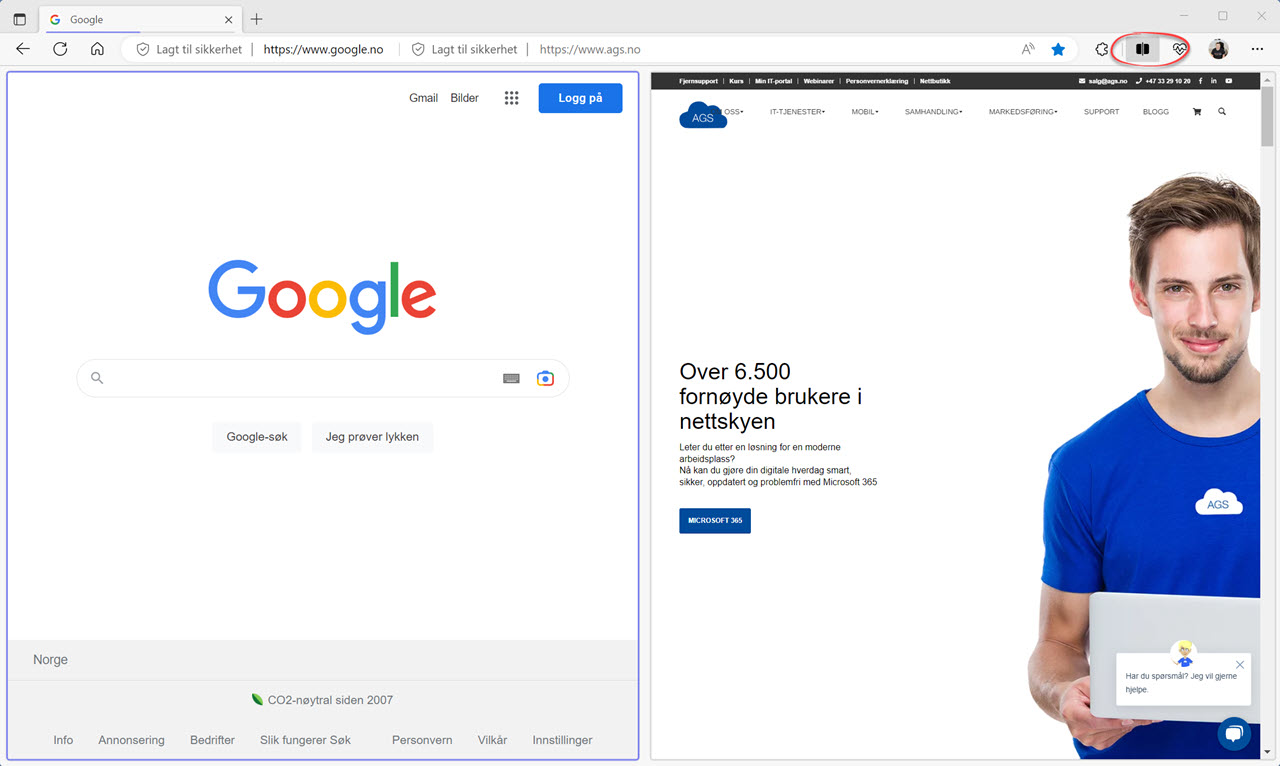Viewport: 1280px width, 766px height.
Task: Open the AGS shopping cart icon
Action: [1197, 112]
